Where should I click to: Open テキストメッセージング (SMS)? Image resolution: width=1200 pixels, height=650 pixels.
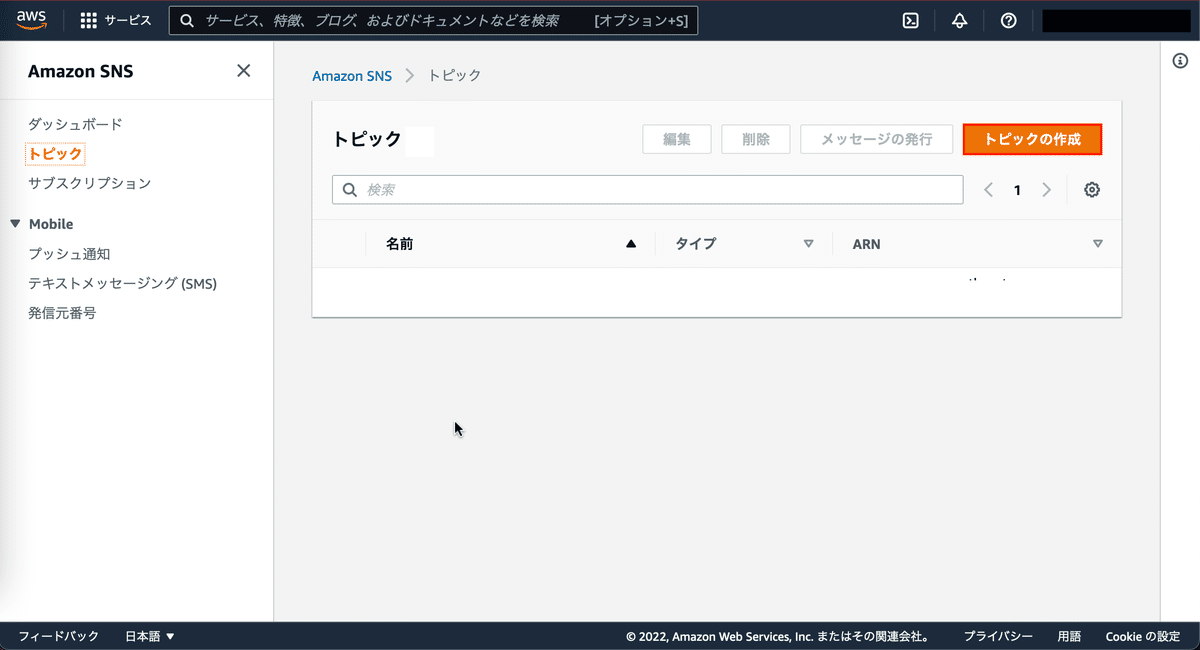(122, 283)
